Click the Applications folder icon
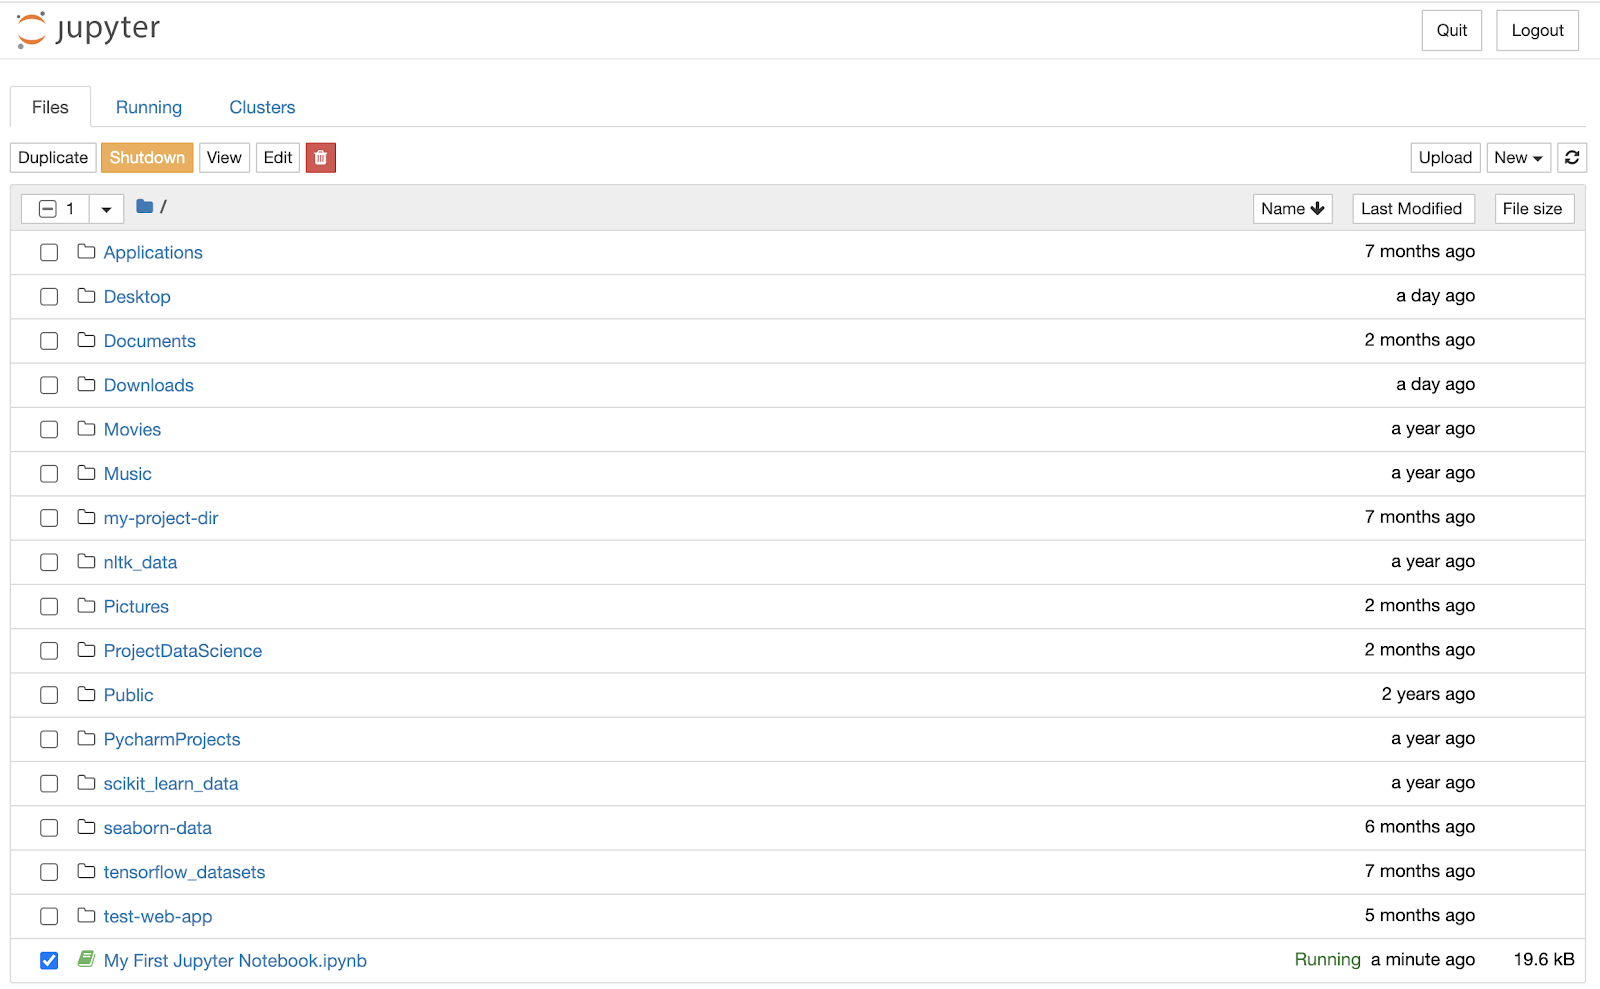The height and width of the screenshot is (989, 1600). pyautogui.click(x=86, y=252)
